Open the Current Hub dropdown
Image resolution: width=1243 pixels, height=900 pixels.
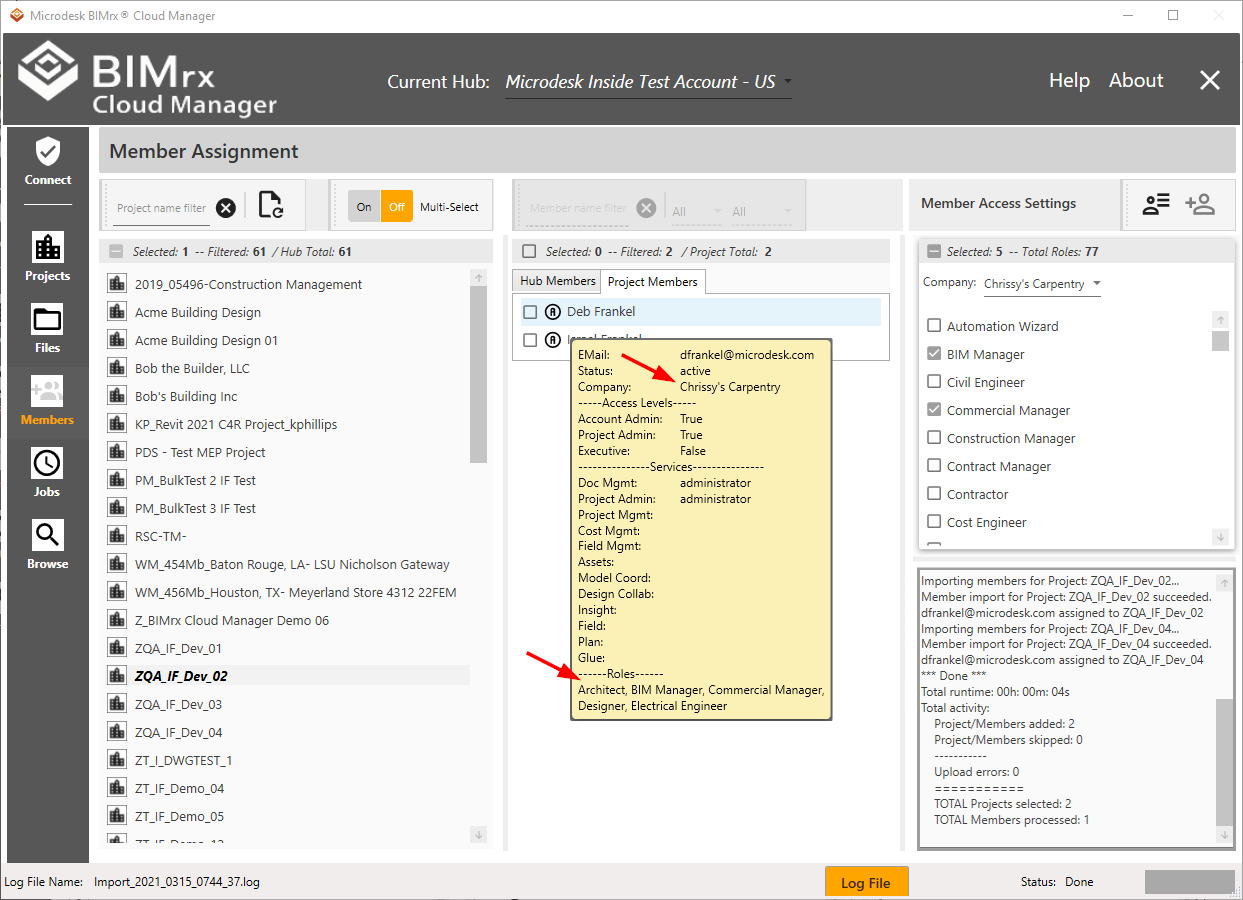tap(648, 82)
